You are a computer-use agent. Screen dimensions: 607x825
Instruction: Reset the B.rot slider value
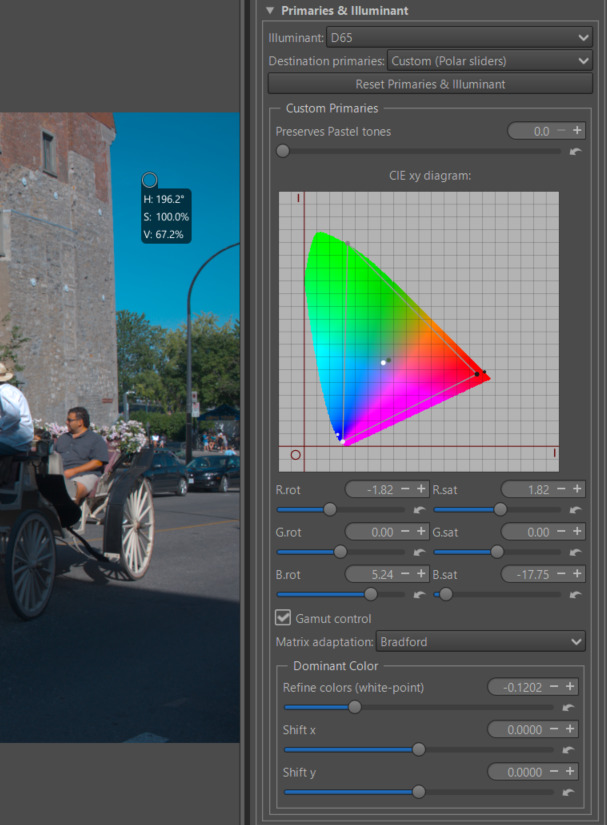pyautogui.click(x=420, y=594)
